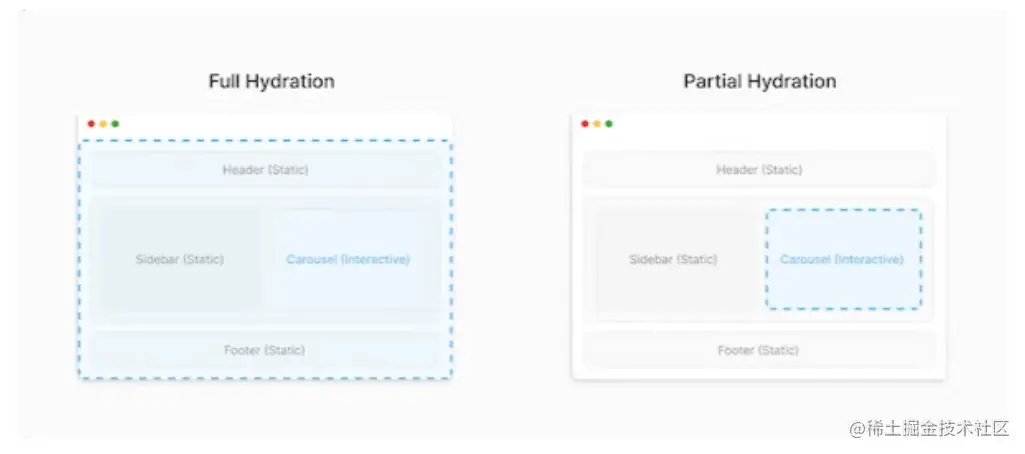This screenshot has height=454, width=1025.
Task: Click the green dot in Full Hydration window
Action: [115, 124]
